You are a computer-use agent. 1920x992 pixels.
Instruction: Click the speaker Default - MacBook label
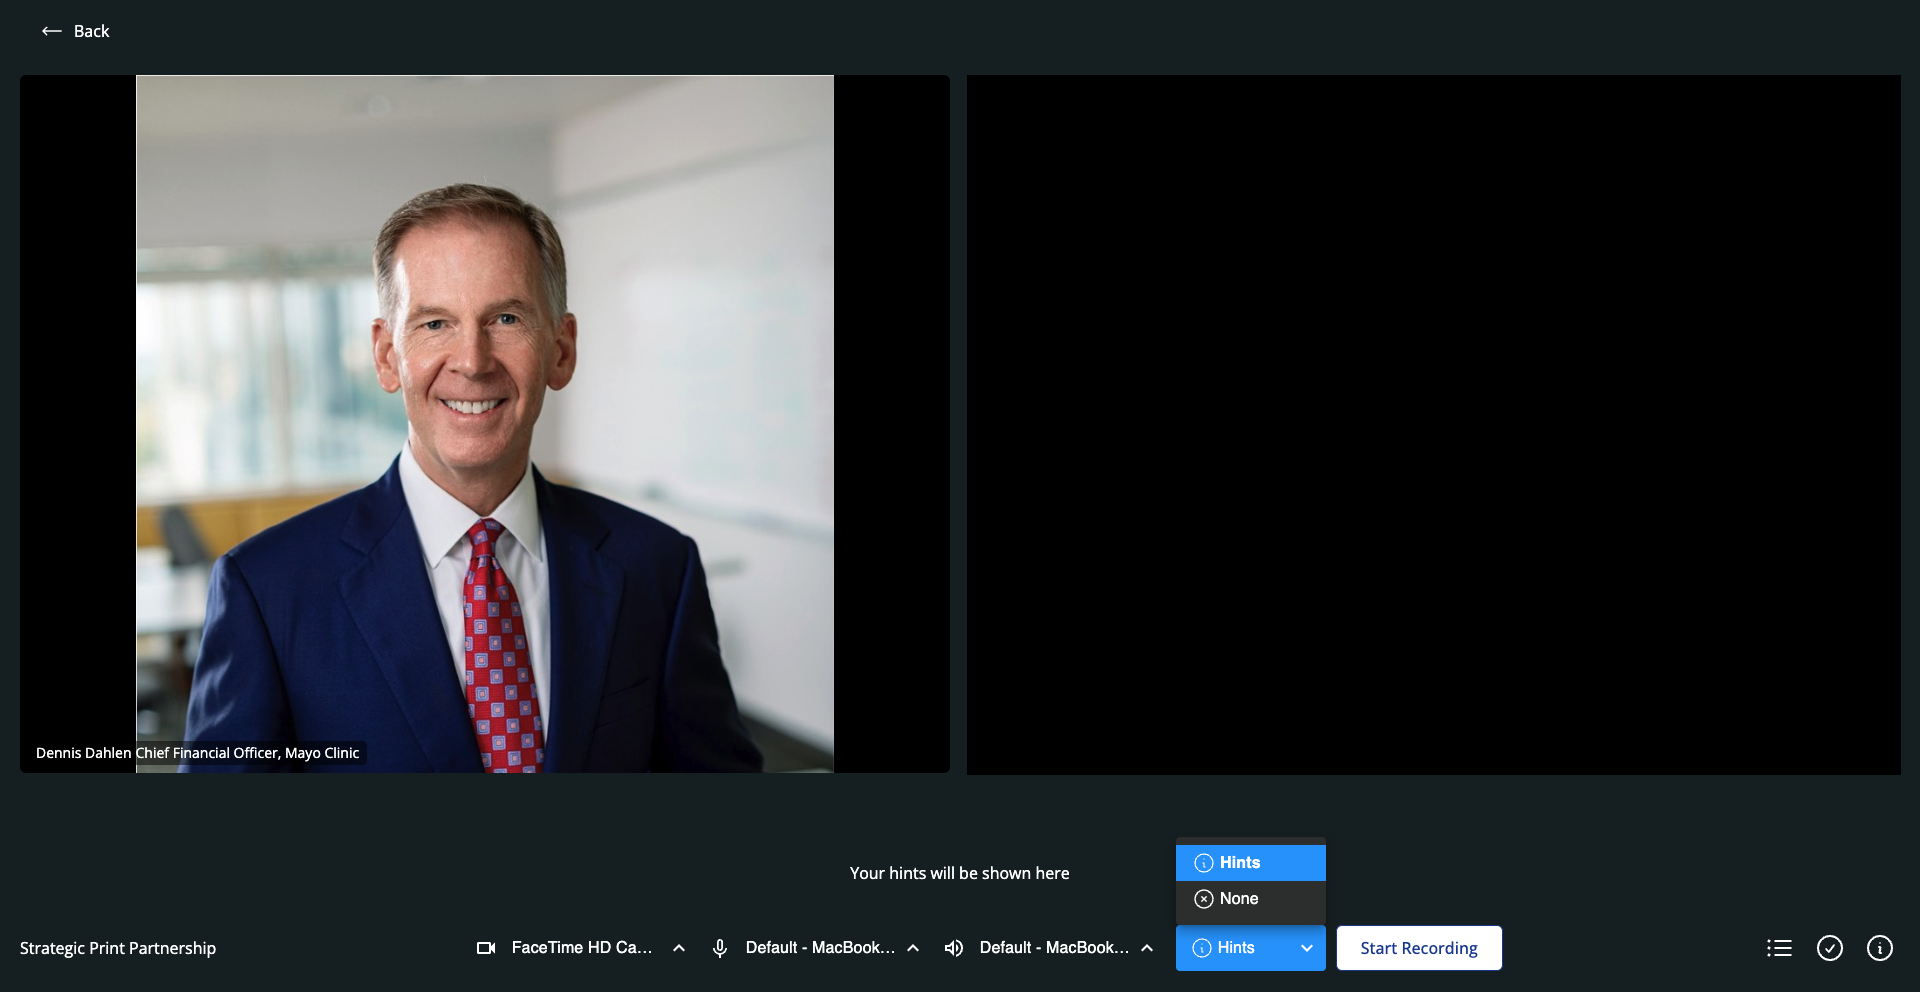pos(1053,948)
